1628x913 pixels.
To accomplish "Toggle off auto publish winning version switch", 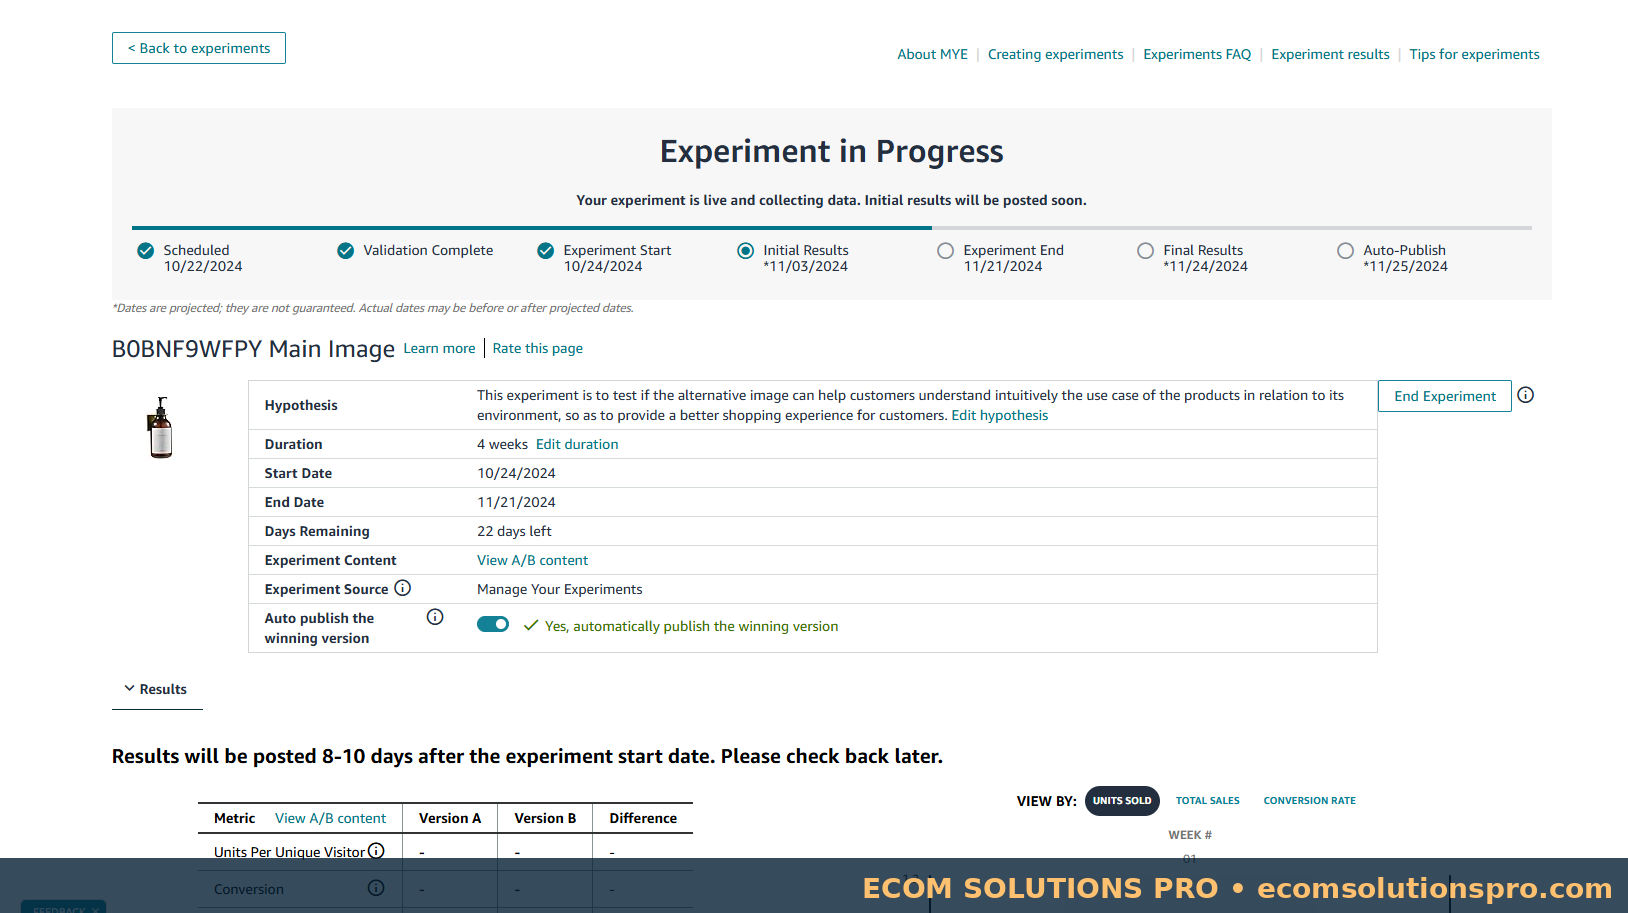I will [493, 624].
